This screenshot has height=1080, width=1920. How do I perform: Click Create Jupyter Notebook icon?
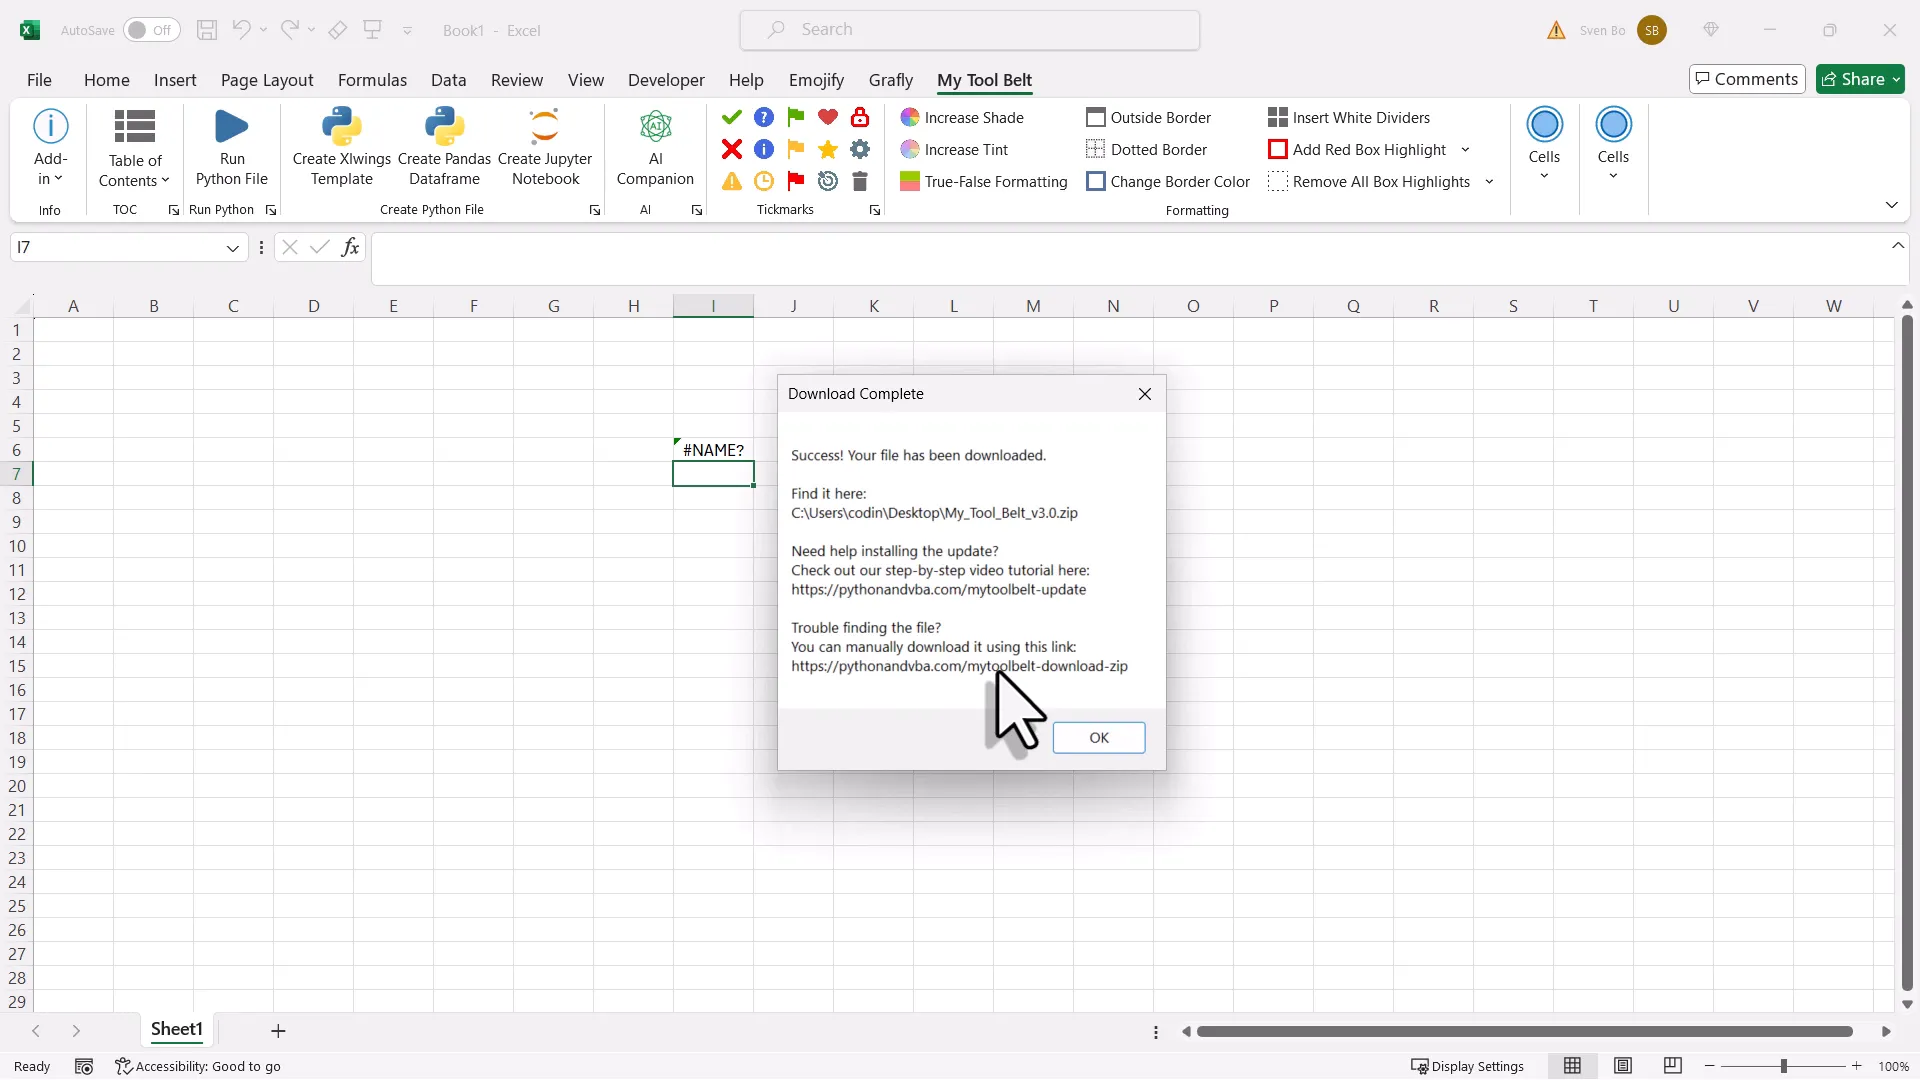tap(545, 128)
